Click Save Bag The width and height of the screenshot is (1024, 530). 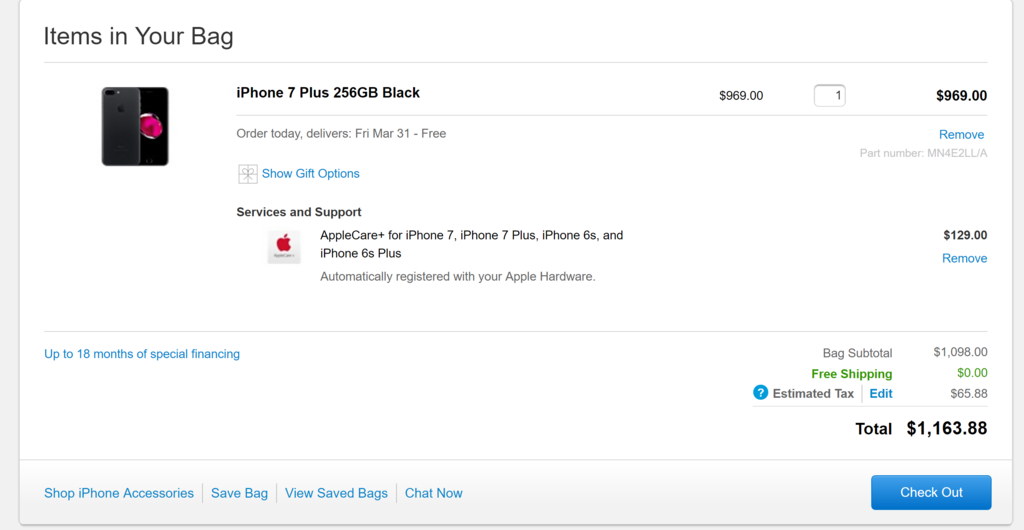[239, 493]
